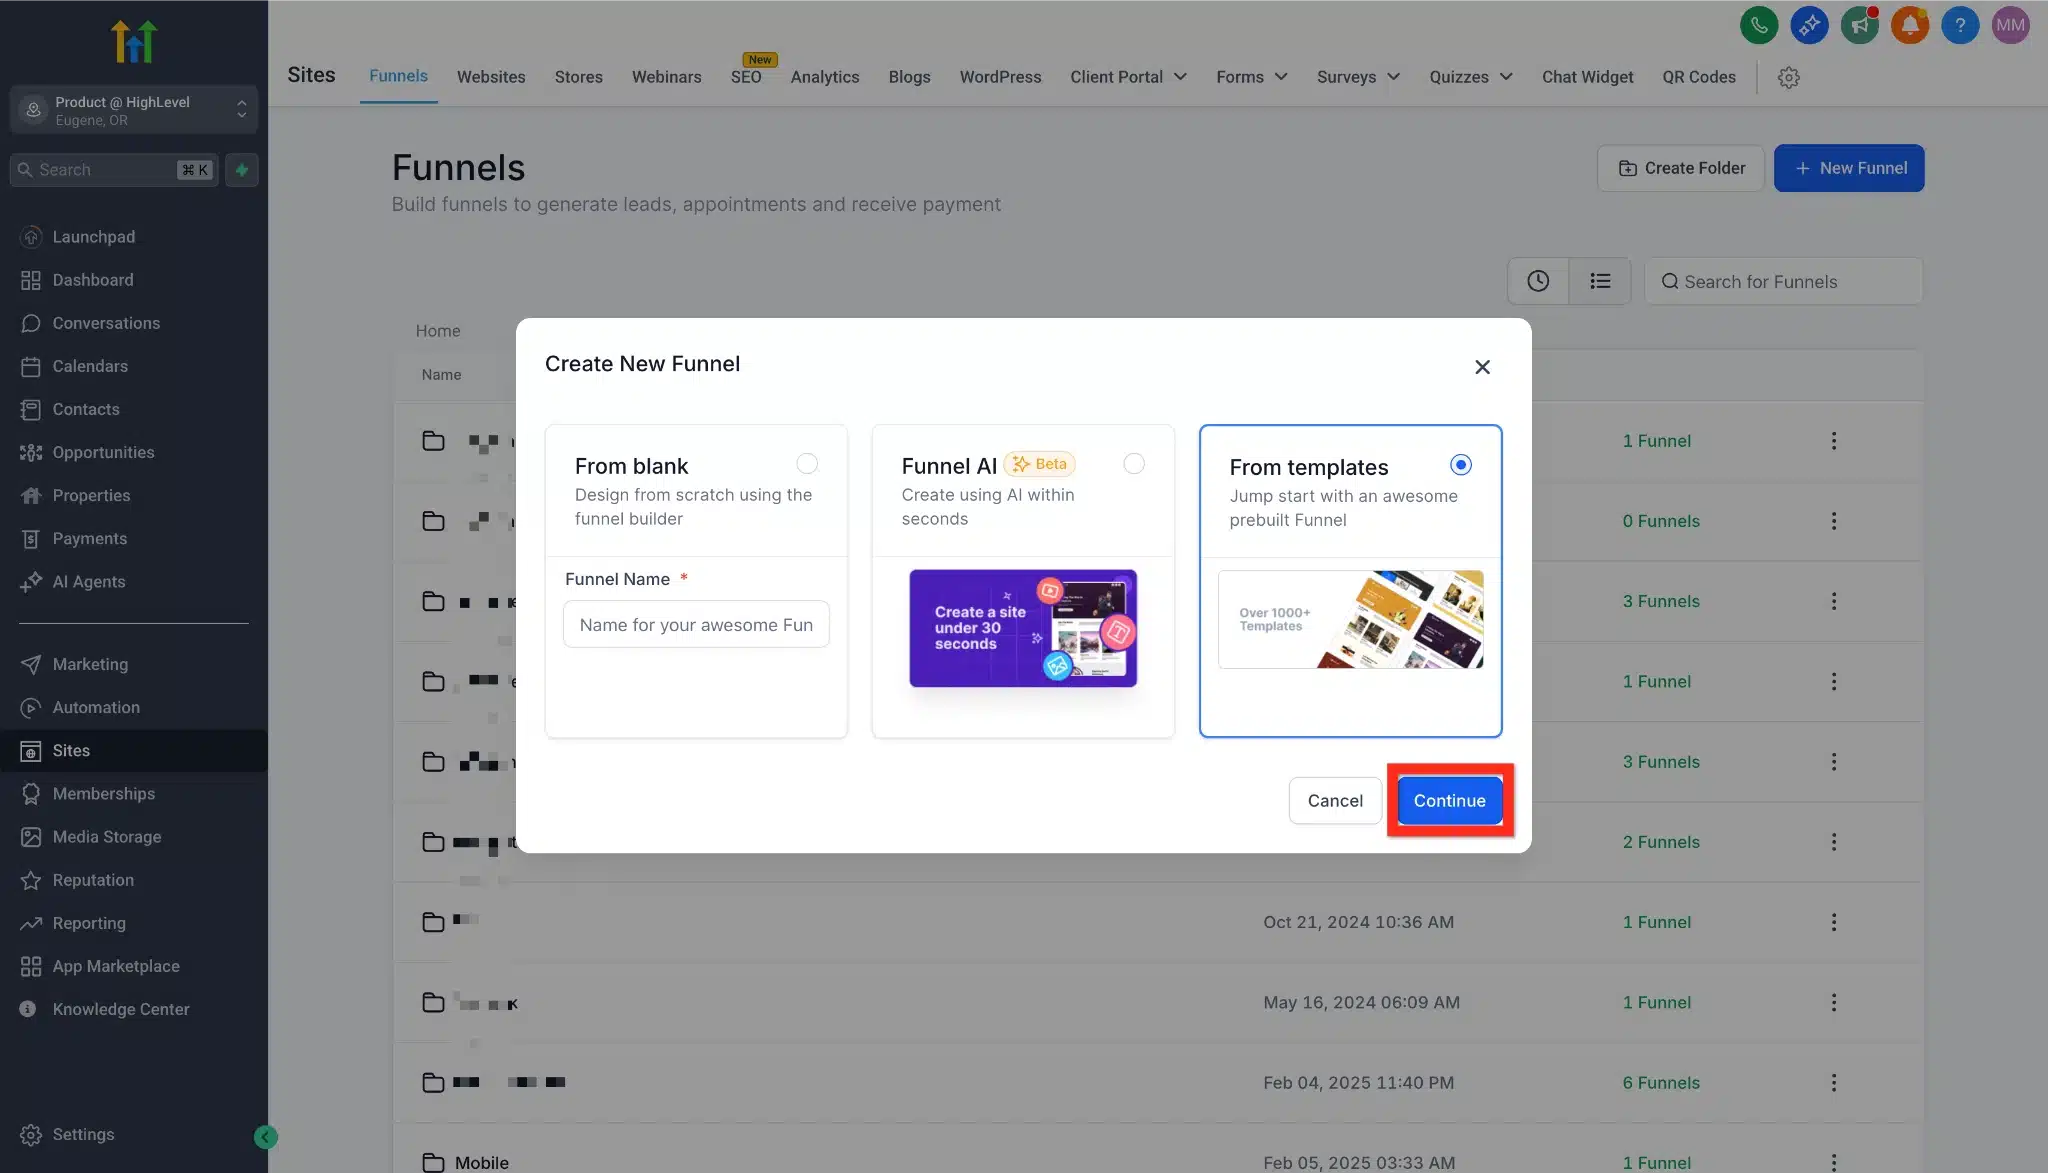Click the green quick actions bolt icon
The height and width of the screenshot is (1173, 2048).
coord(242,170)
